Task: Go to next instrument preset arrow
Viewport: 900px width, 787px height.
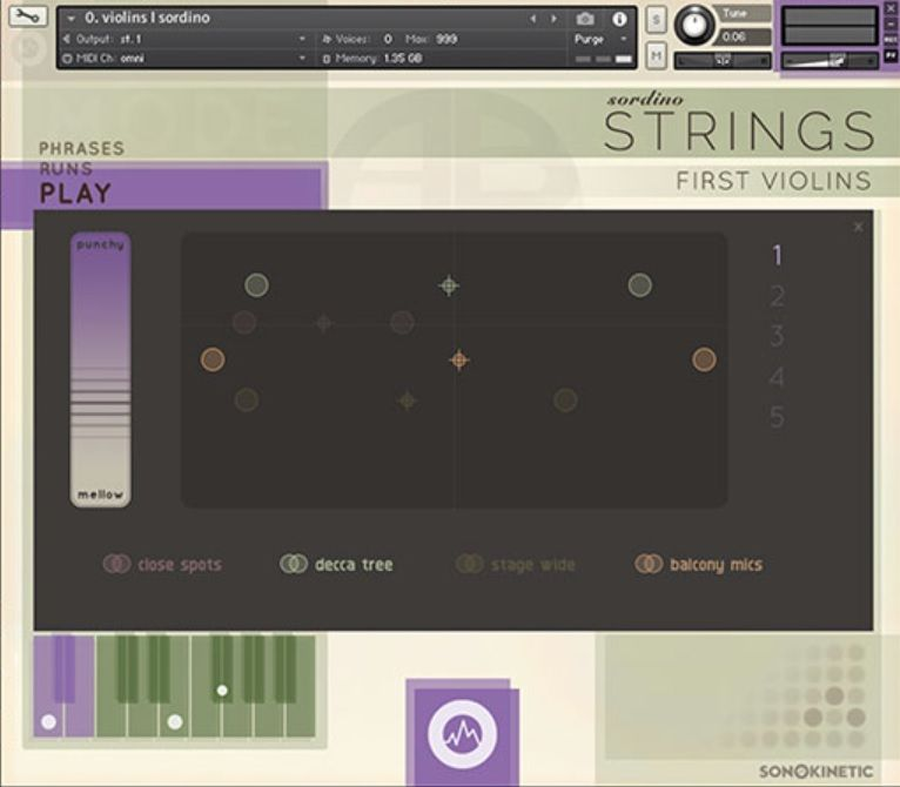Action: coord(554,20)
